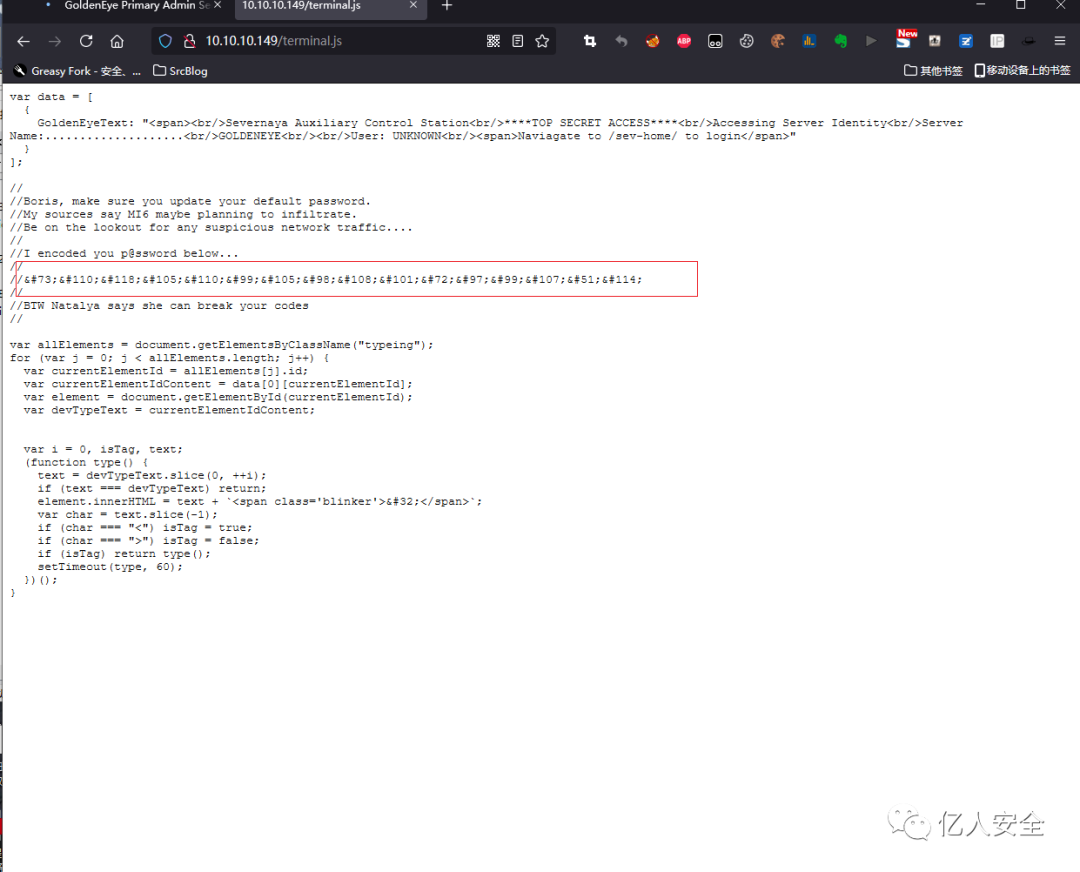
Task: Click the 'var data = [' line
Action: [x=52, y=97]
